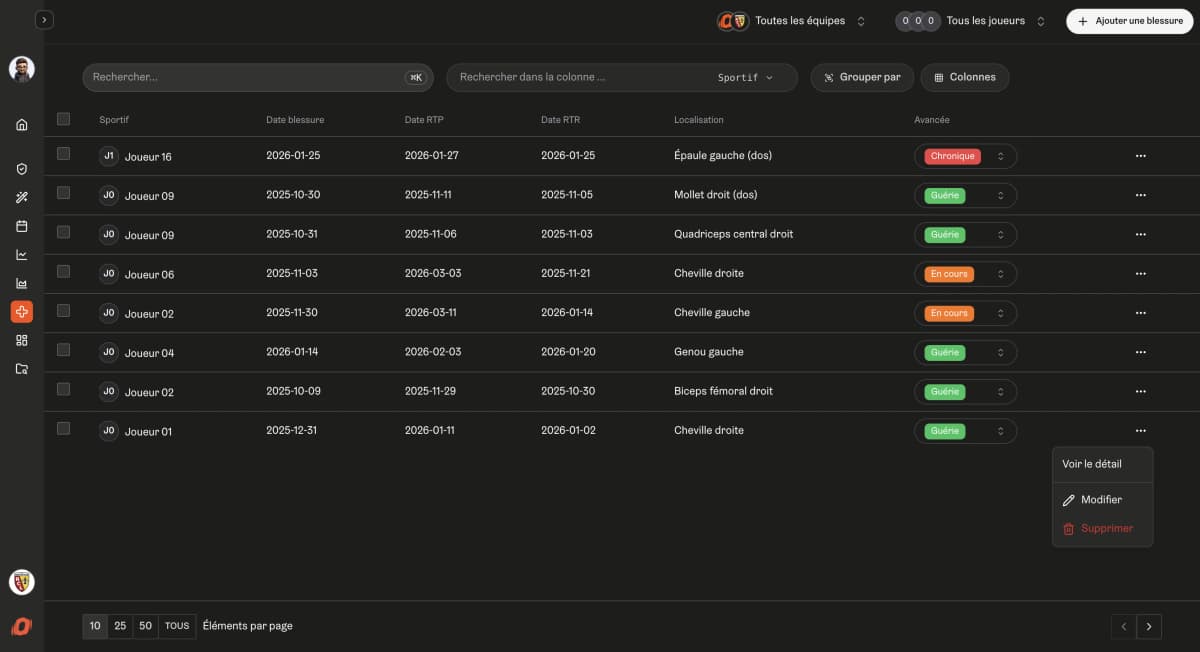This screenshot has width=1200, height=652.
Task: Expand the sidebar with top chevron
Action: 44,20
